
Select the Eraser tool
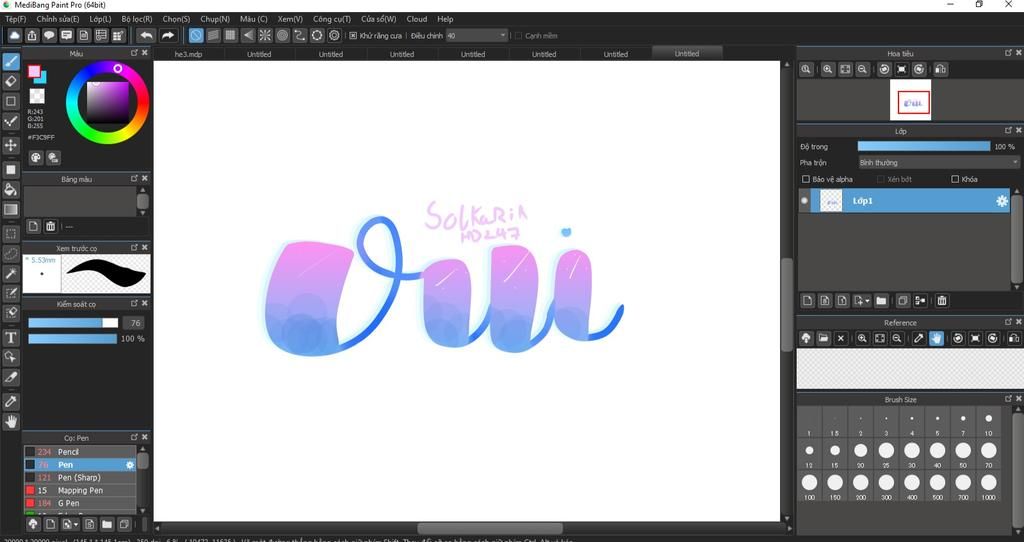tap(11, 81)
